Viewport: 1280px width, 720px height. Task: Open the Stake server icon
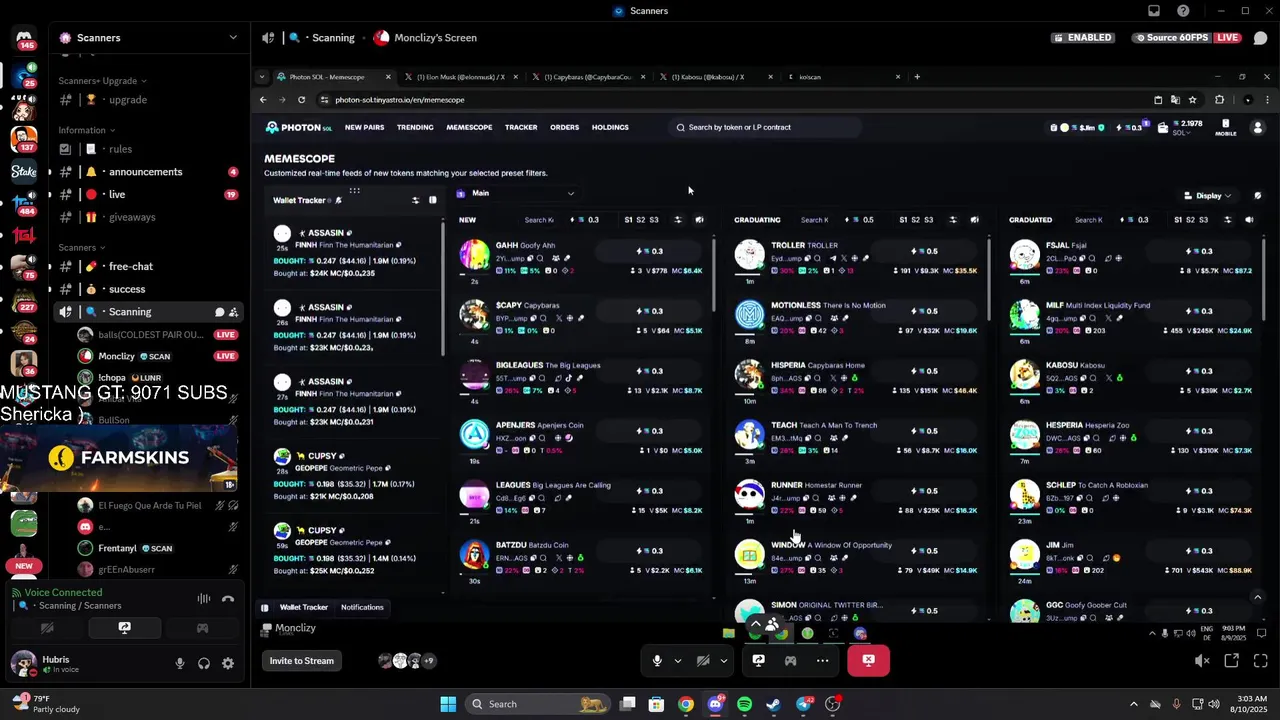coord(24,172)
